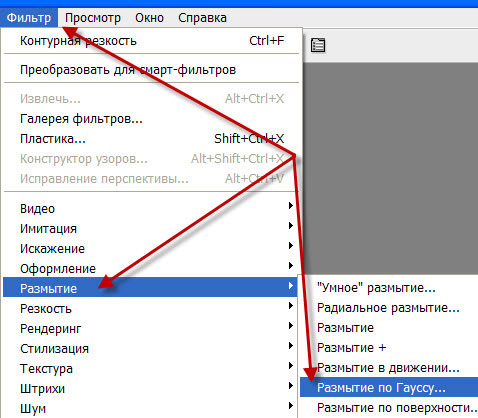Screen dimensions: 478x418
Task: Choose Размытие по поверхности... filter
Action: click(389, 407)
